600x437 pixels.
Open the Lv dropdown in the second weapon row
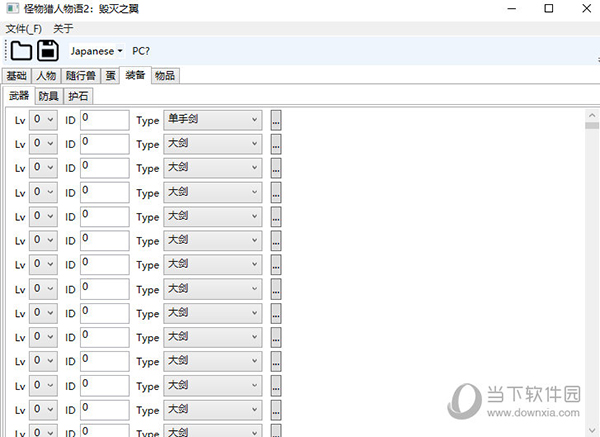(44, 144)
